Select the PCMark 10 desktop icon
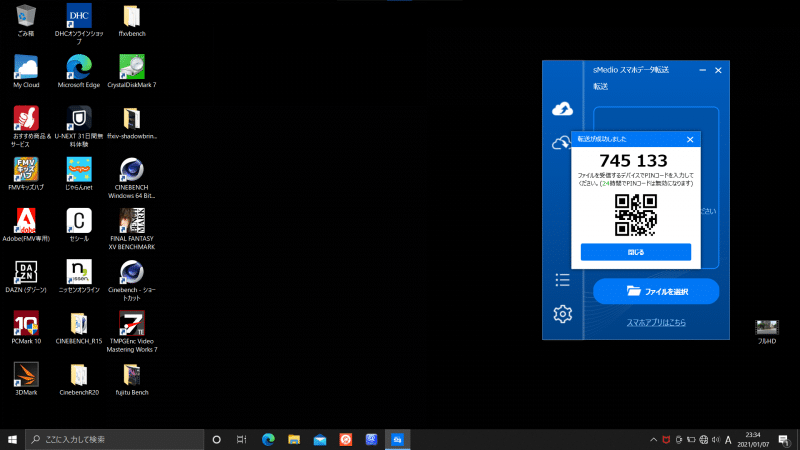 (26, 328)
